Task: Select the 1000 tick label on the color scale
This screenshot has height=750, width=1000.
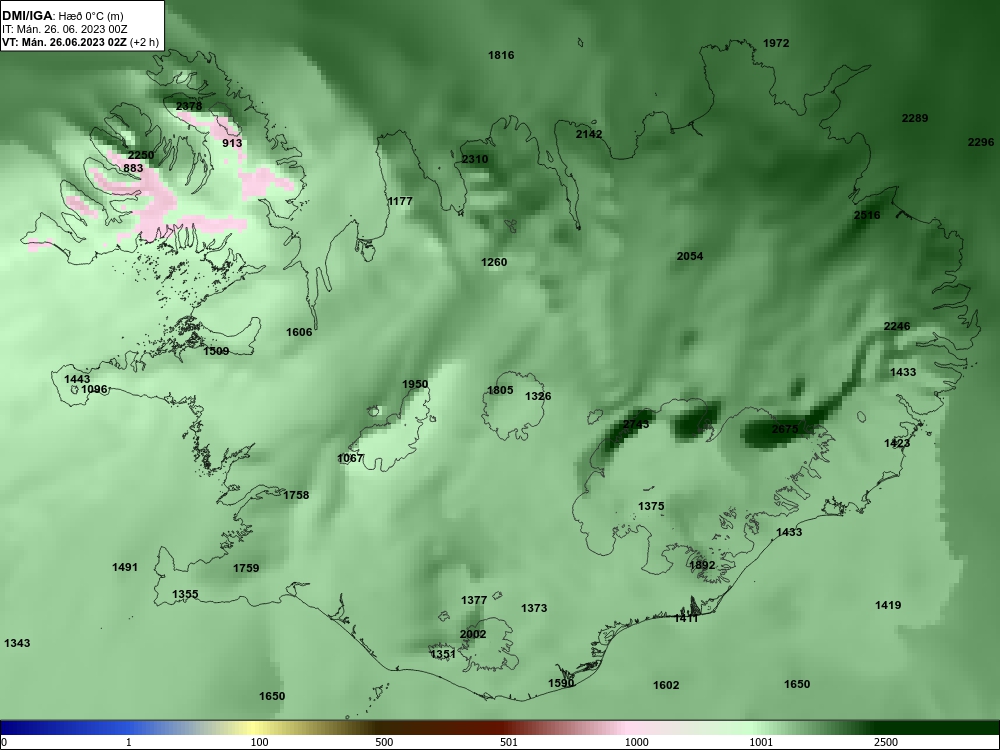Action: point(636,742)
